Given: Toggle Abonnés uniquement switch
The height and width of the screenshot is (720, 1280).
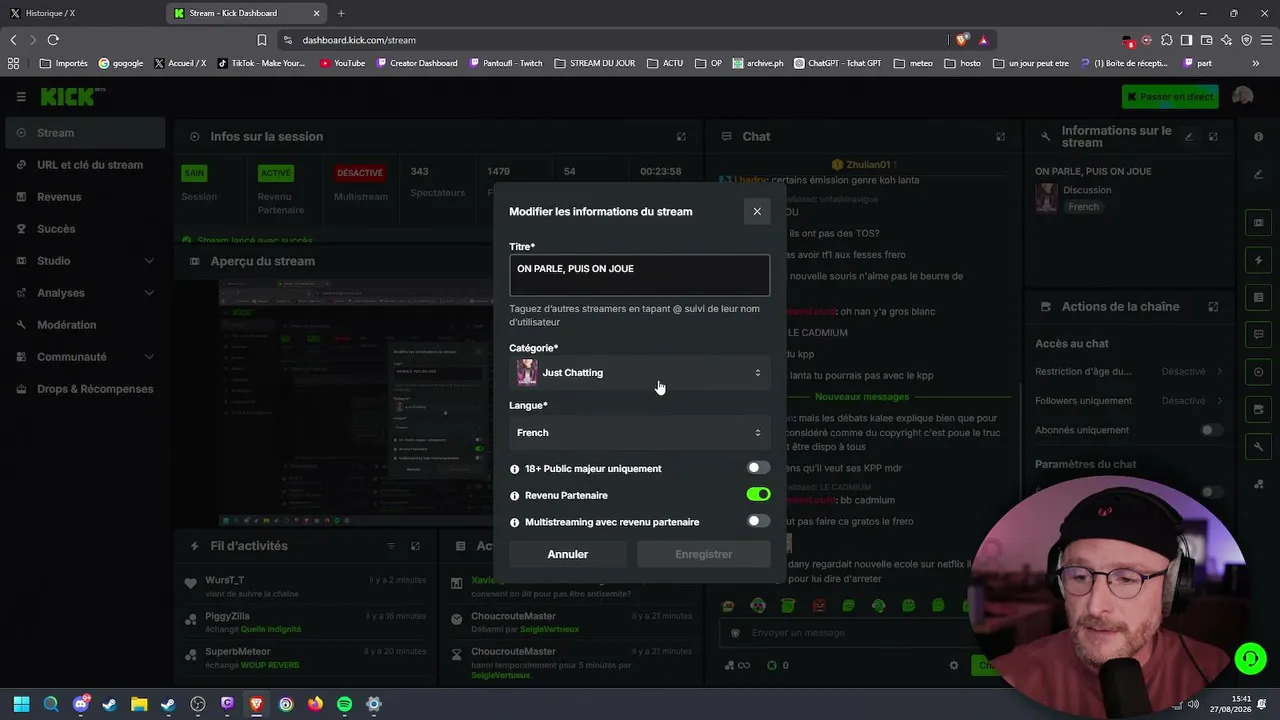Looking at the screenshot, I should [x=1211, y=430].
